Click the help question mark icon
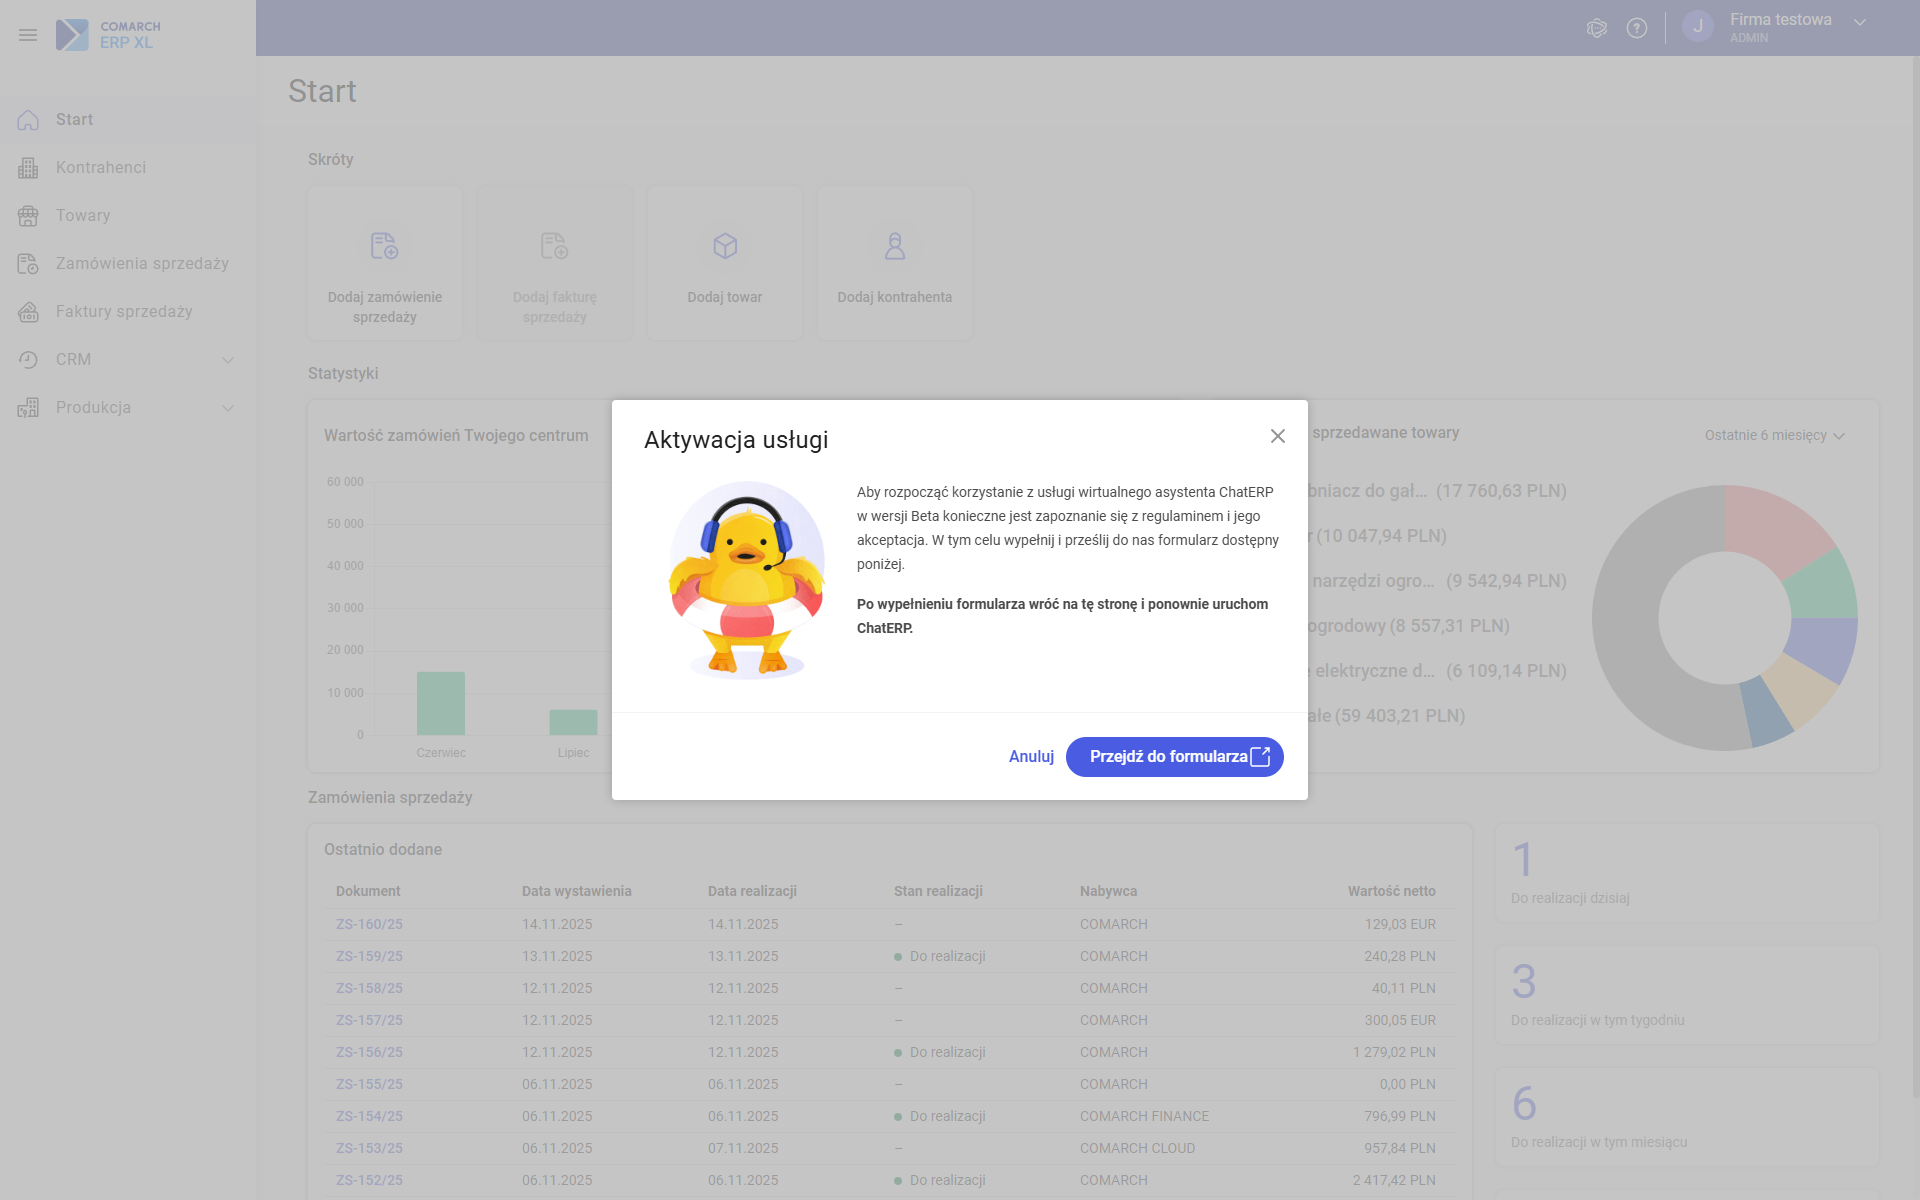 (1637, 28)
